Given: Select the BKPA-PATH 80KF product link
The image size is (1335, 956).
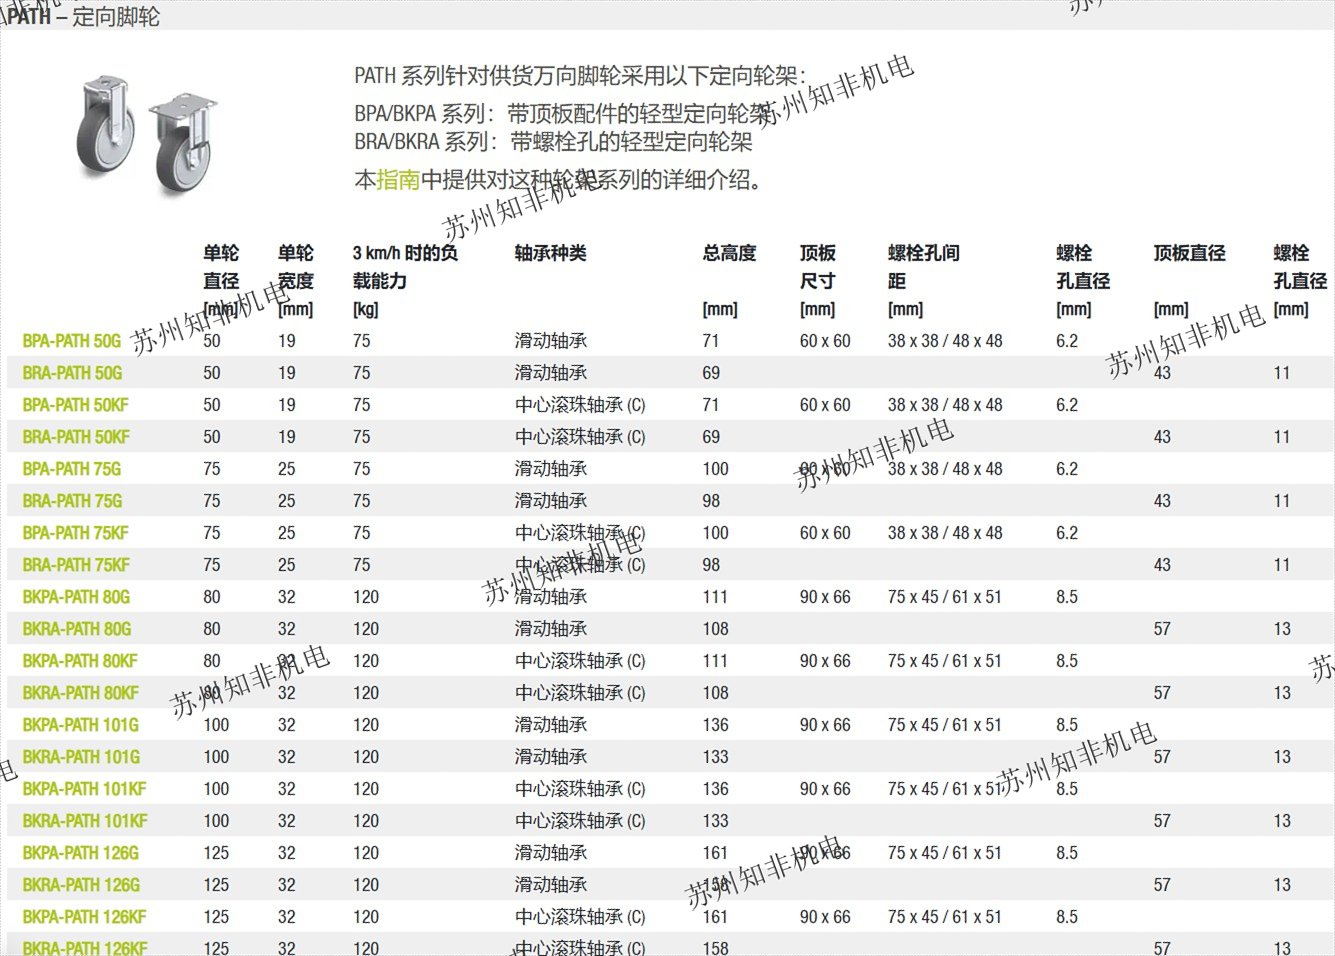Looking at the screenshot, I should pos(80,661).
